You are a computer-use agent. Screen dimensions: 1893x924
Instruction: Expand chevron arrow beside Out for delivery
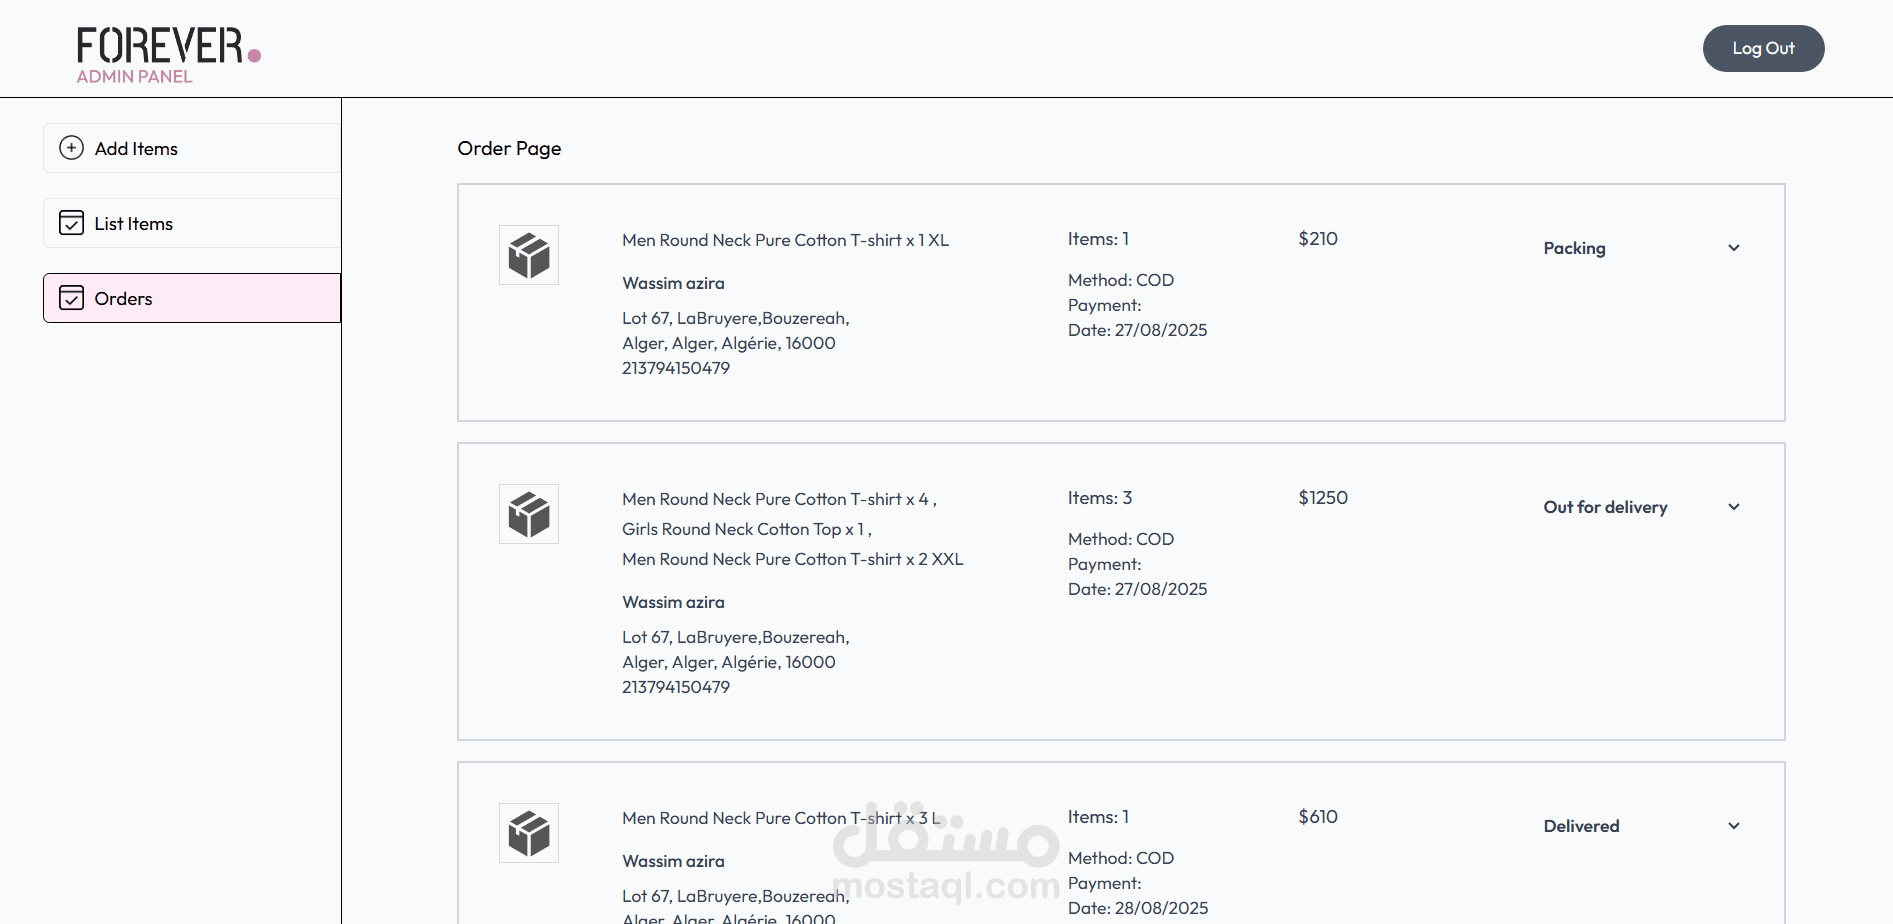click(1734, 507)
